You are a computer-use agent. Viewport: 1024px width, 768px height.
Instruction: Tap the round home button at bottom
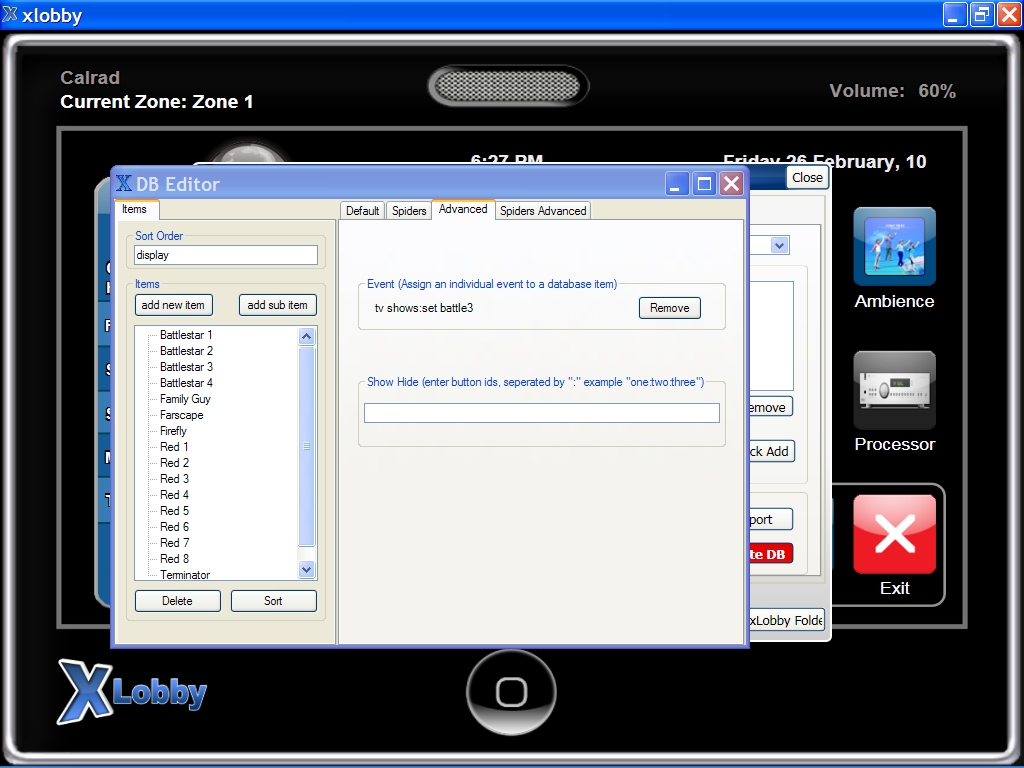tap(511, 692)
